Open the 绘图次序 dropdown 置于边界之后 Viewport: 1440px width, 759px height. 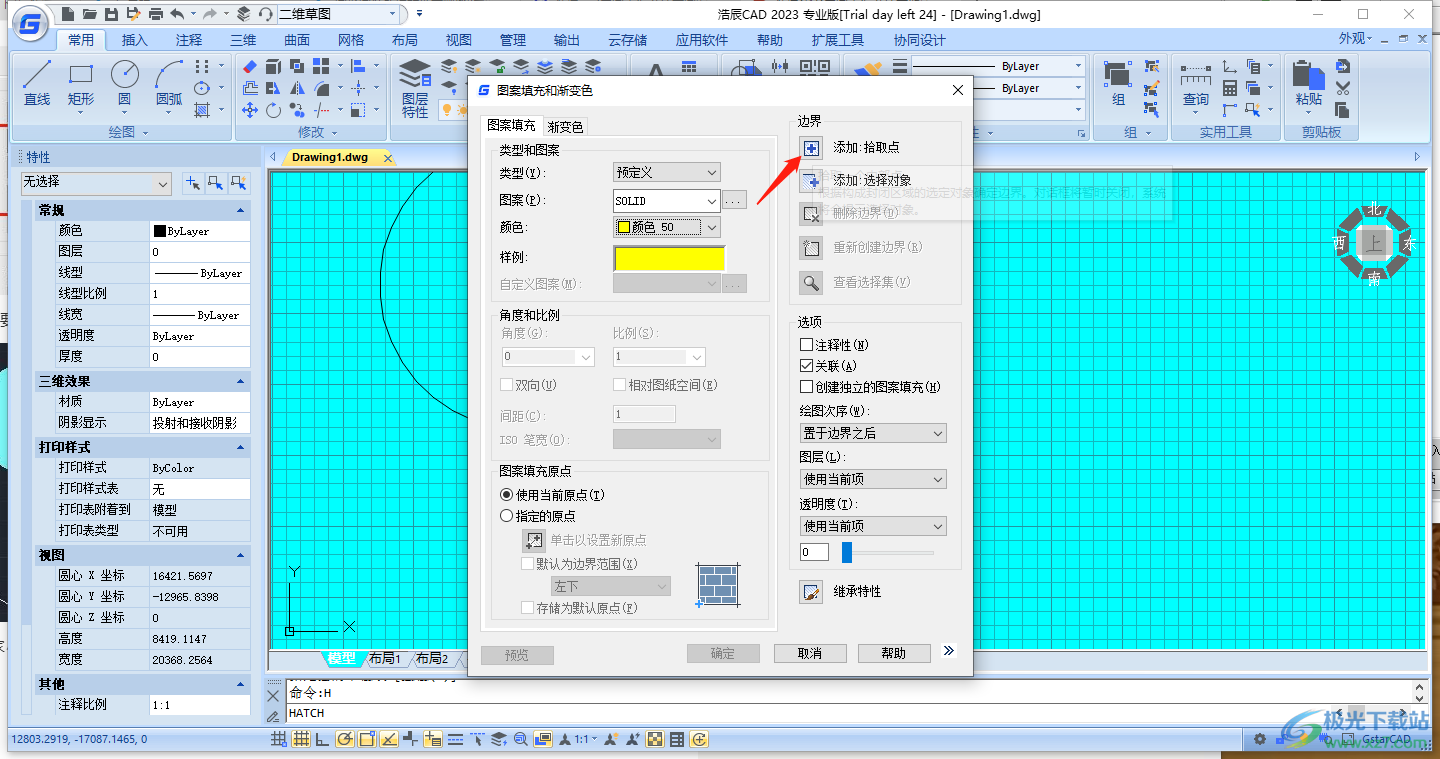[x=874, y=433]
